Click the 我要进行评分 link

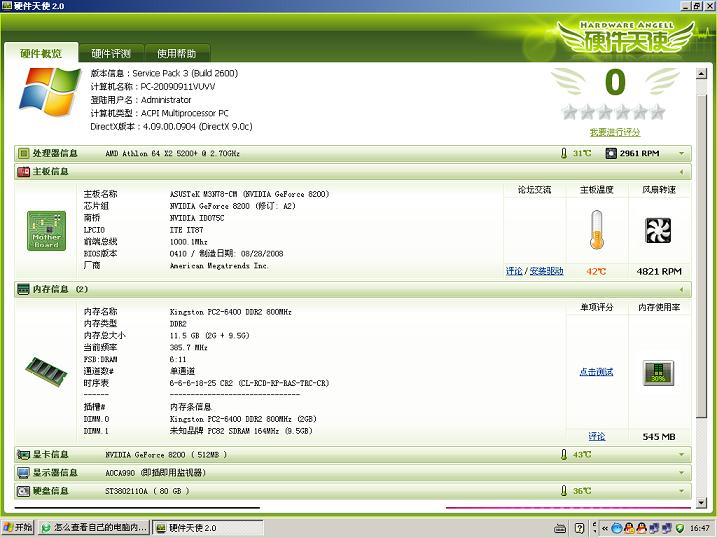point(615,132)
